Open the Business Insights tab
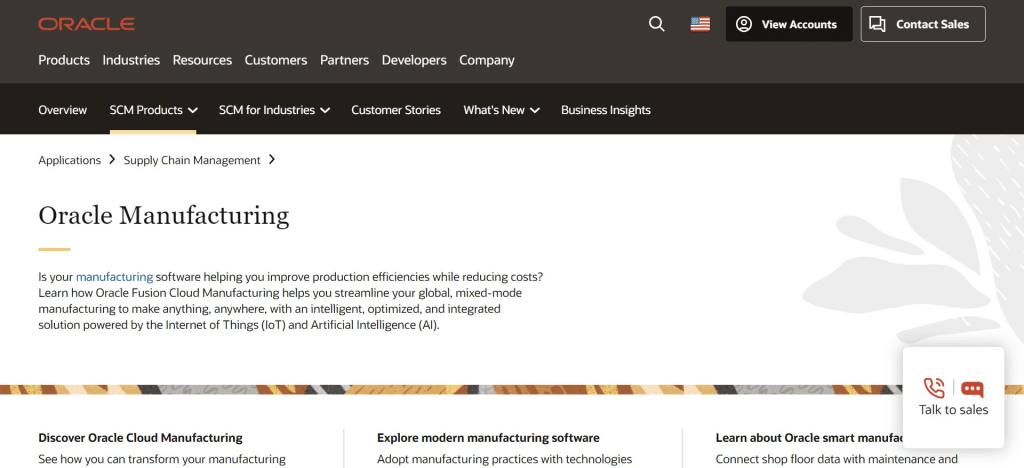This screenshot has width=1024, height=468. pyautogui.click(x=605, y=110)
